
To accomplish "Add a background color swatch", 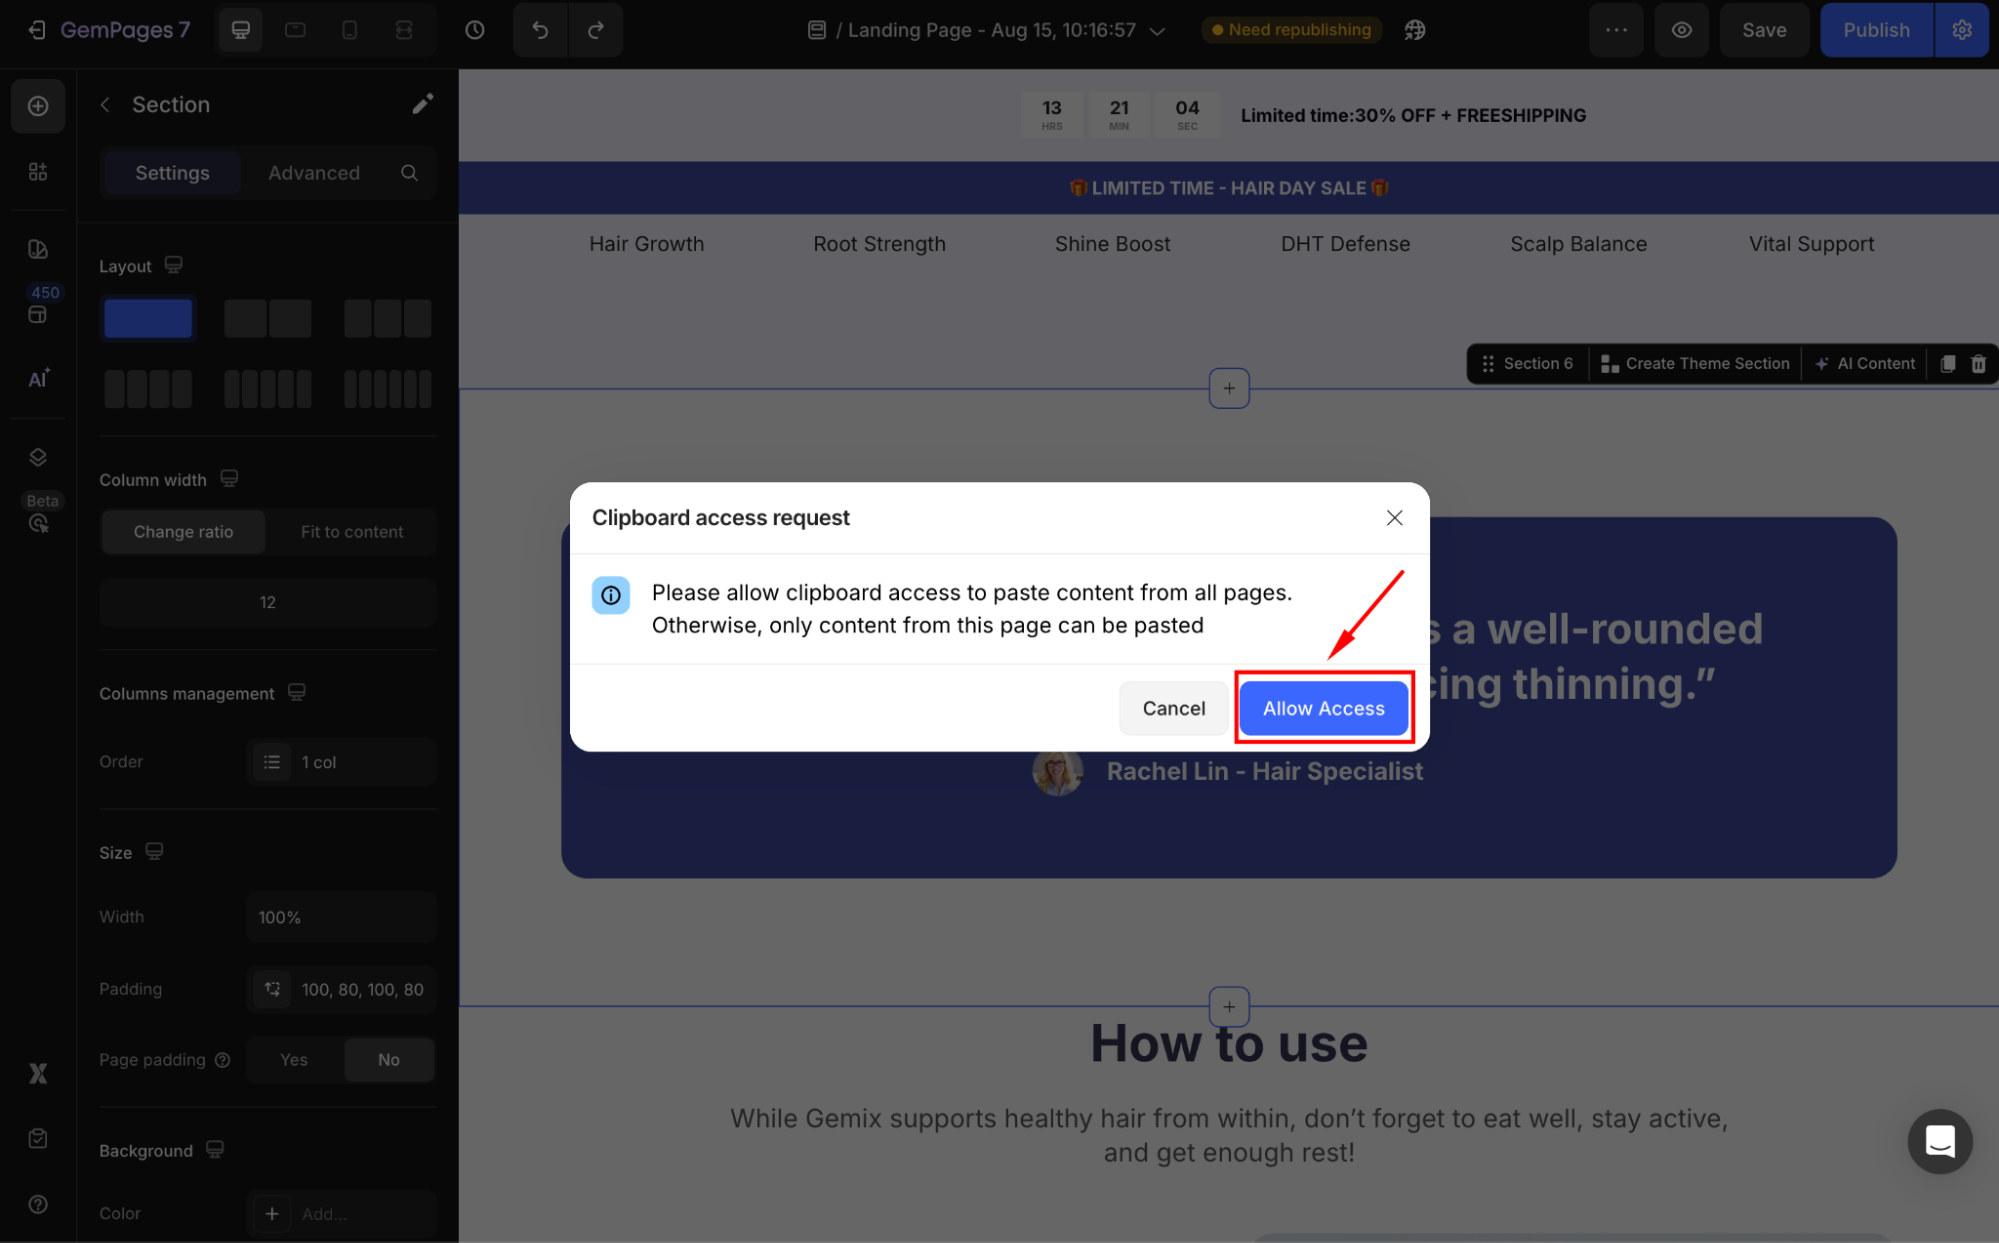I will [272, 1213].
